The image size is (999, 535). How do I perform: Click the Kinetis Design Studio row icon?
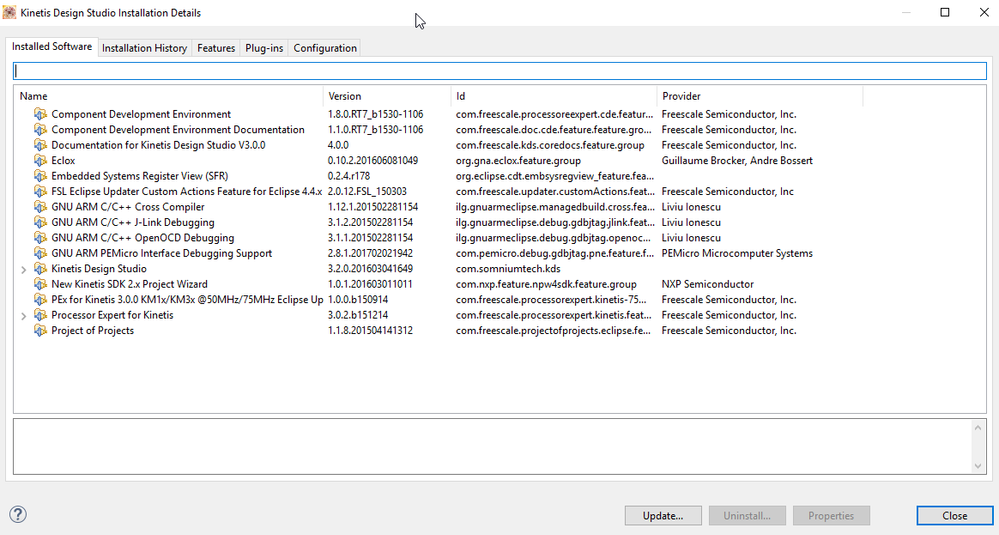point(40,269)
